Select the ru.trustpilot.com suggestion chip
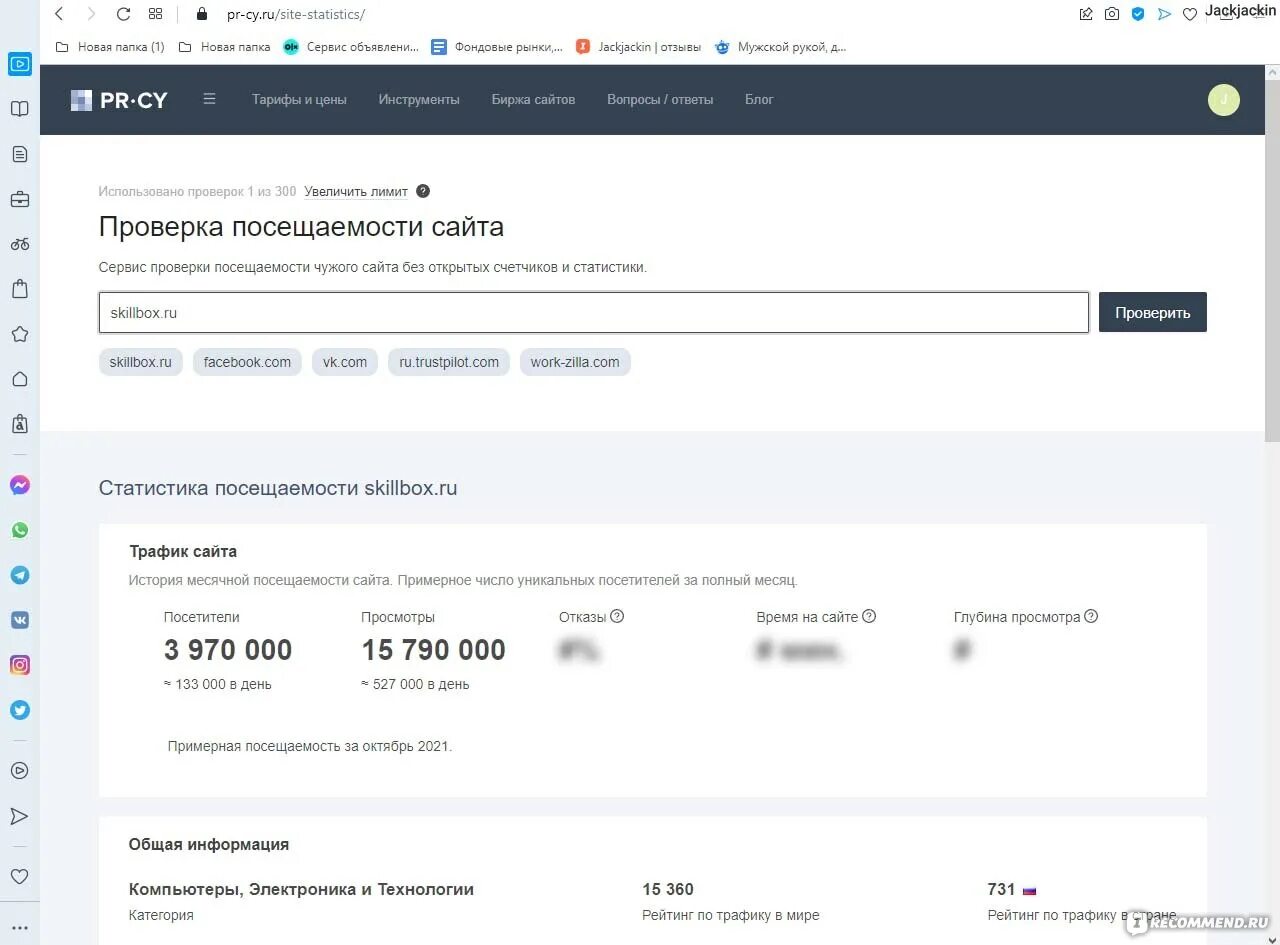Image resolution: width=1280 pixels, height=945 pixels. coord(449,362)
